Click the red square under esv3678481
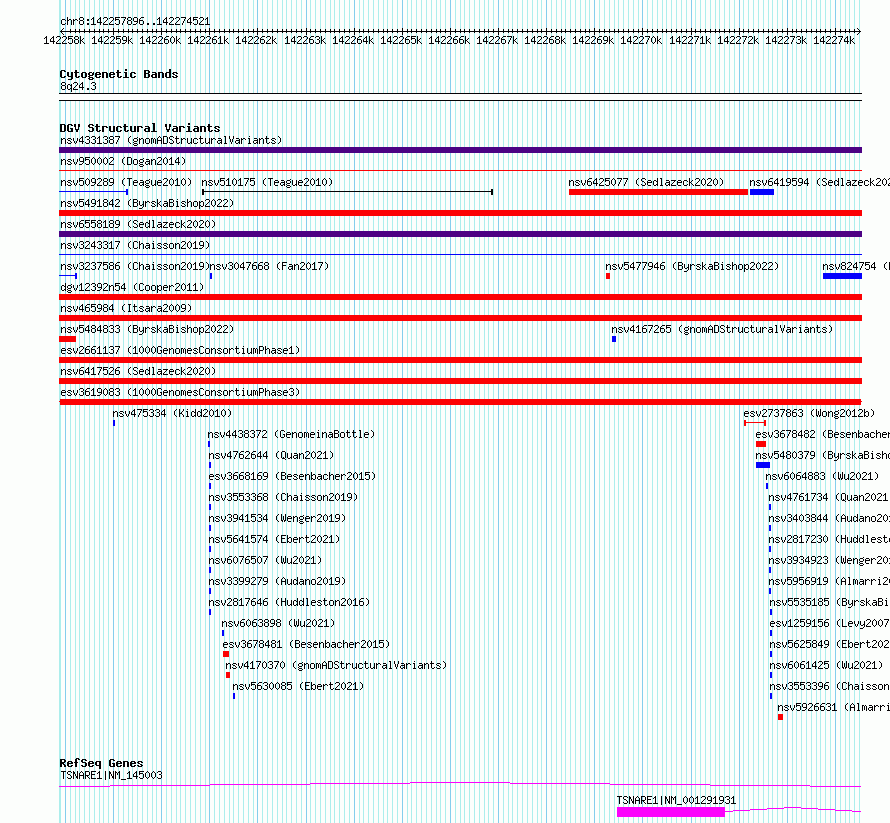 [x=226, y=654]
